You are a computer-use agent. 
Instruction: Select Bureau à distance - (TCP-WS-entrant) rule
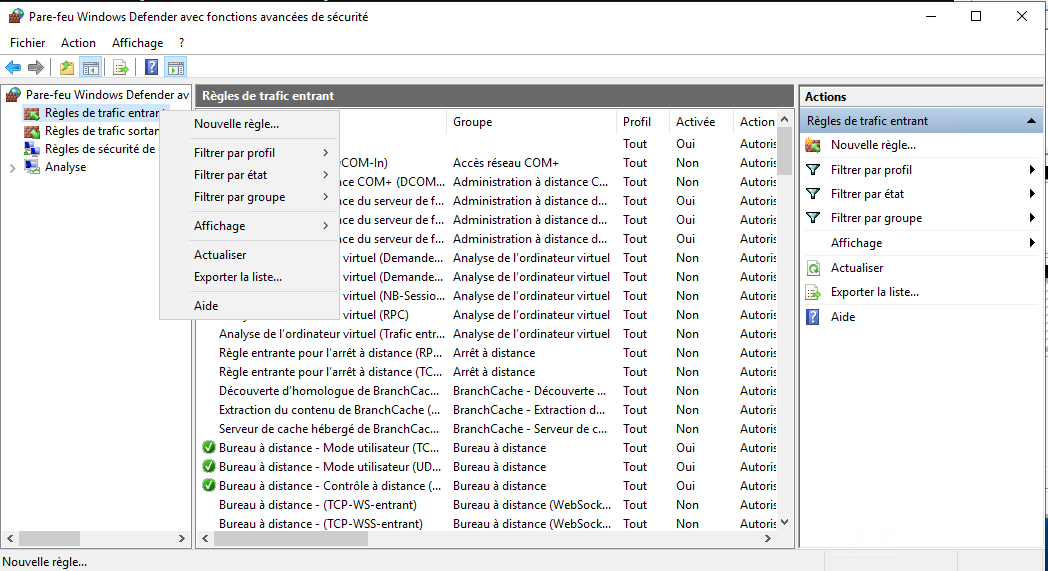(317, 505)
